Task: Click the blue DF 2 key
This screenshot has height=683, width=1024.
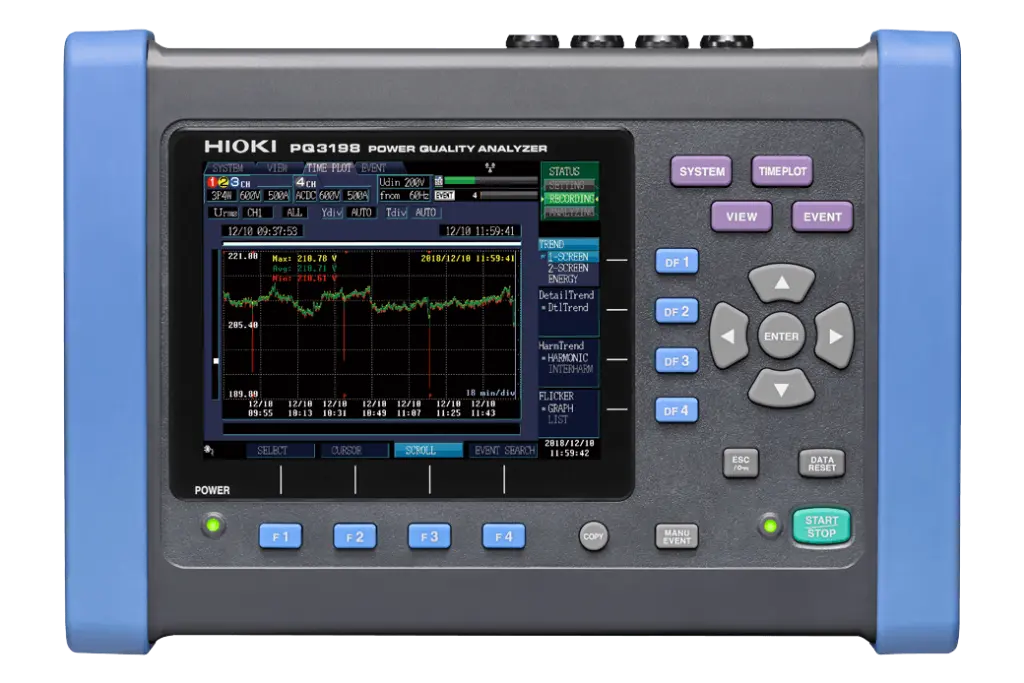Action: click(677, 311)
